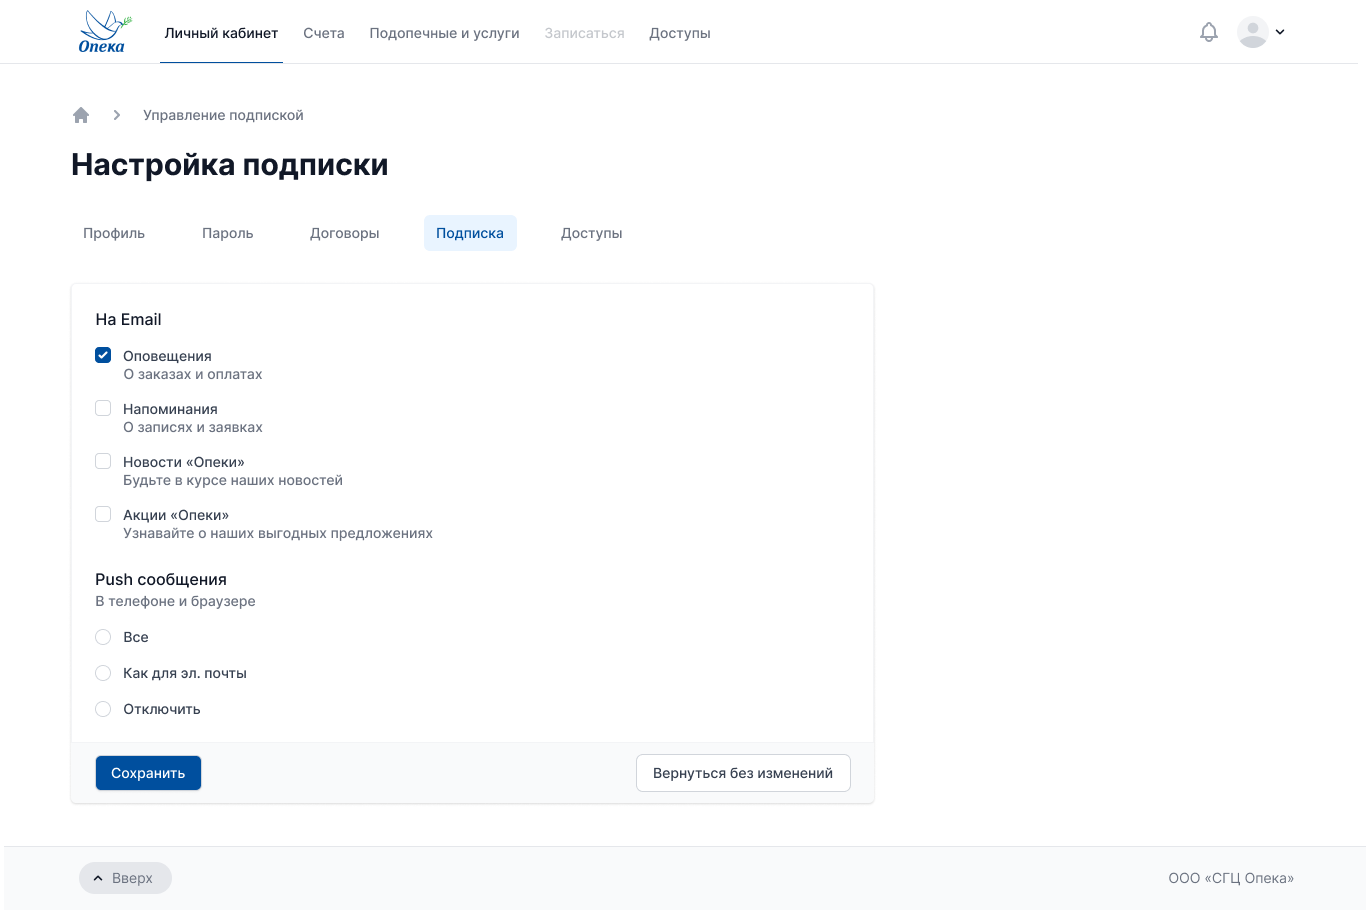The image size is (1366, 910).
Task: Enable the Напоминания checkbox
Action: tap(103, 407)
